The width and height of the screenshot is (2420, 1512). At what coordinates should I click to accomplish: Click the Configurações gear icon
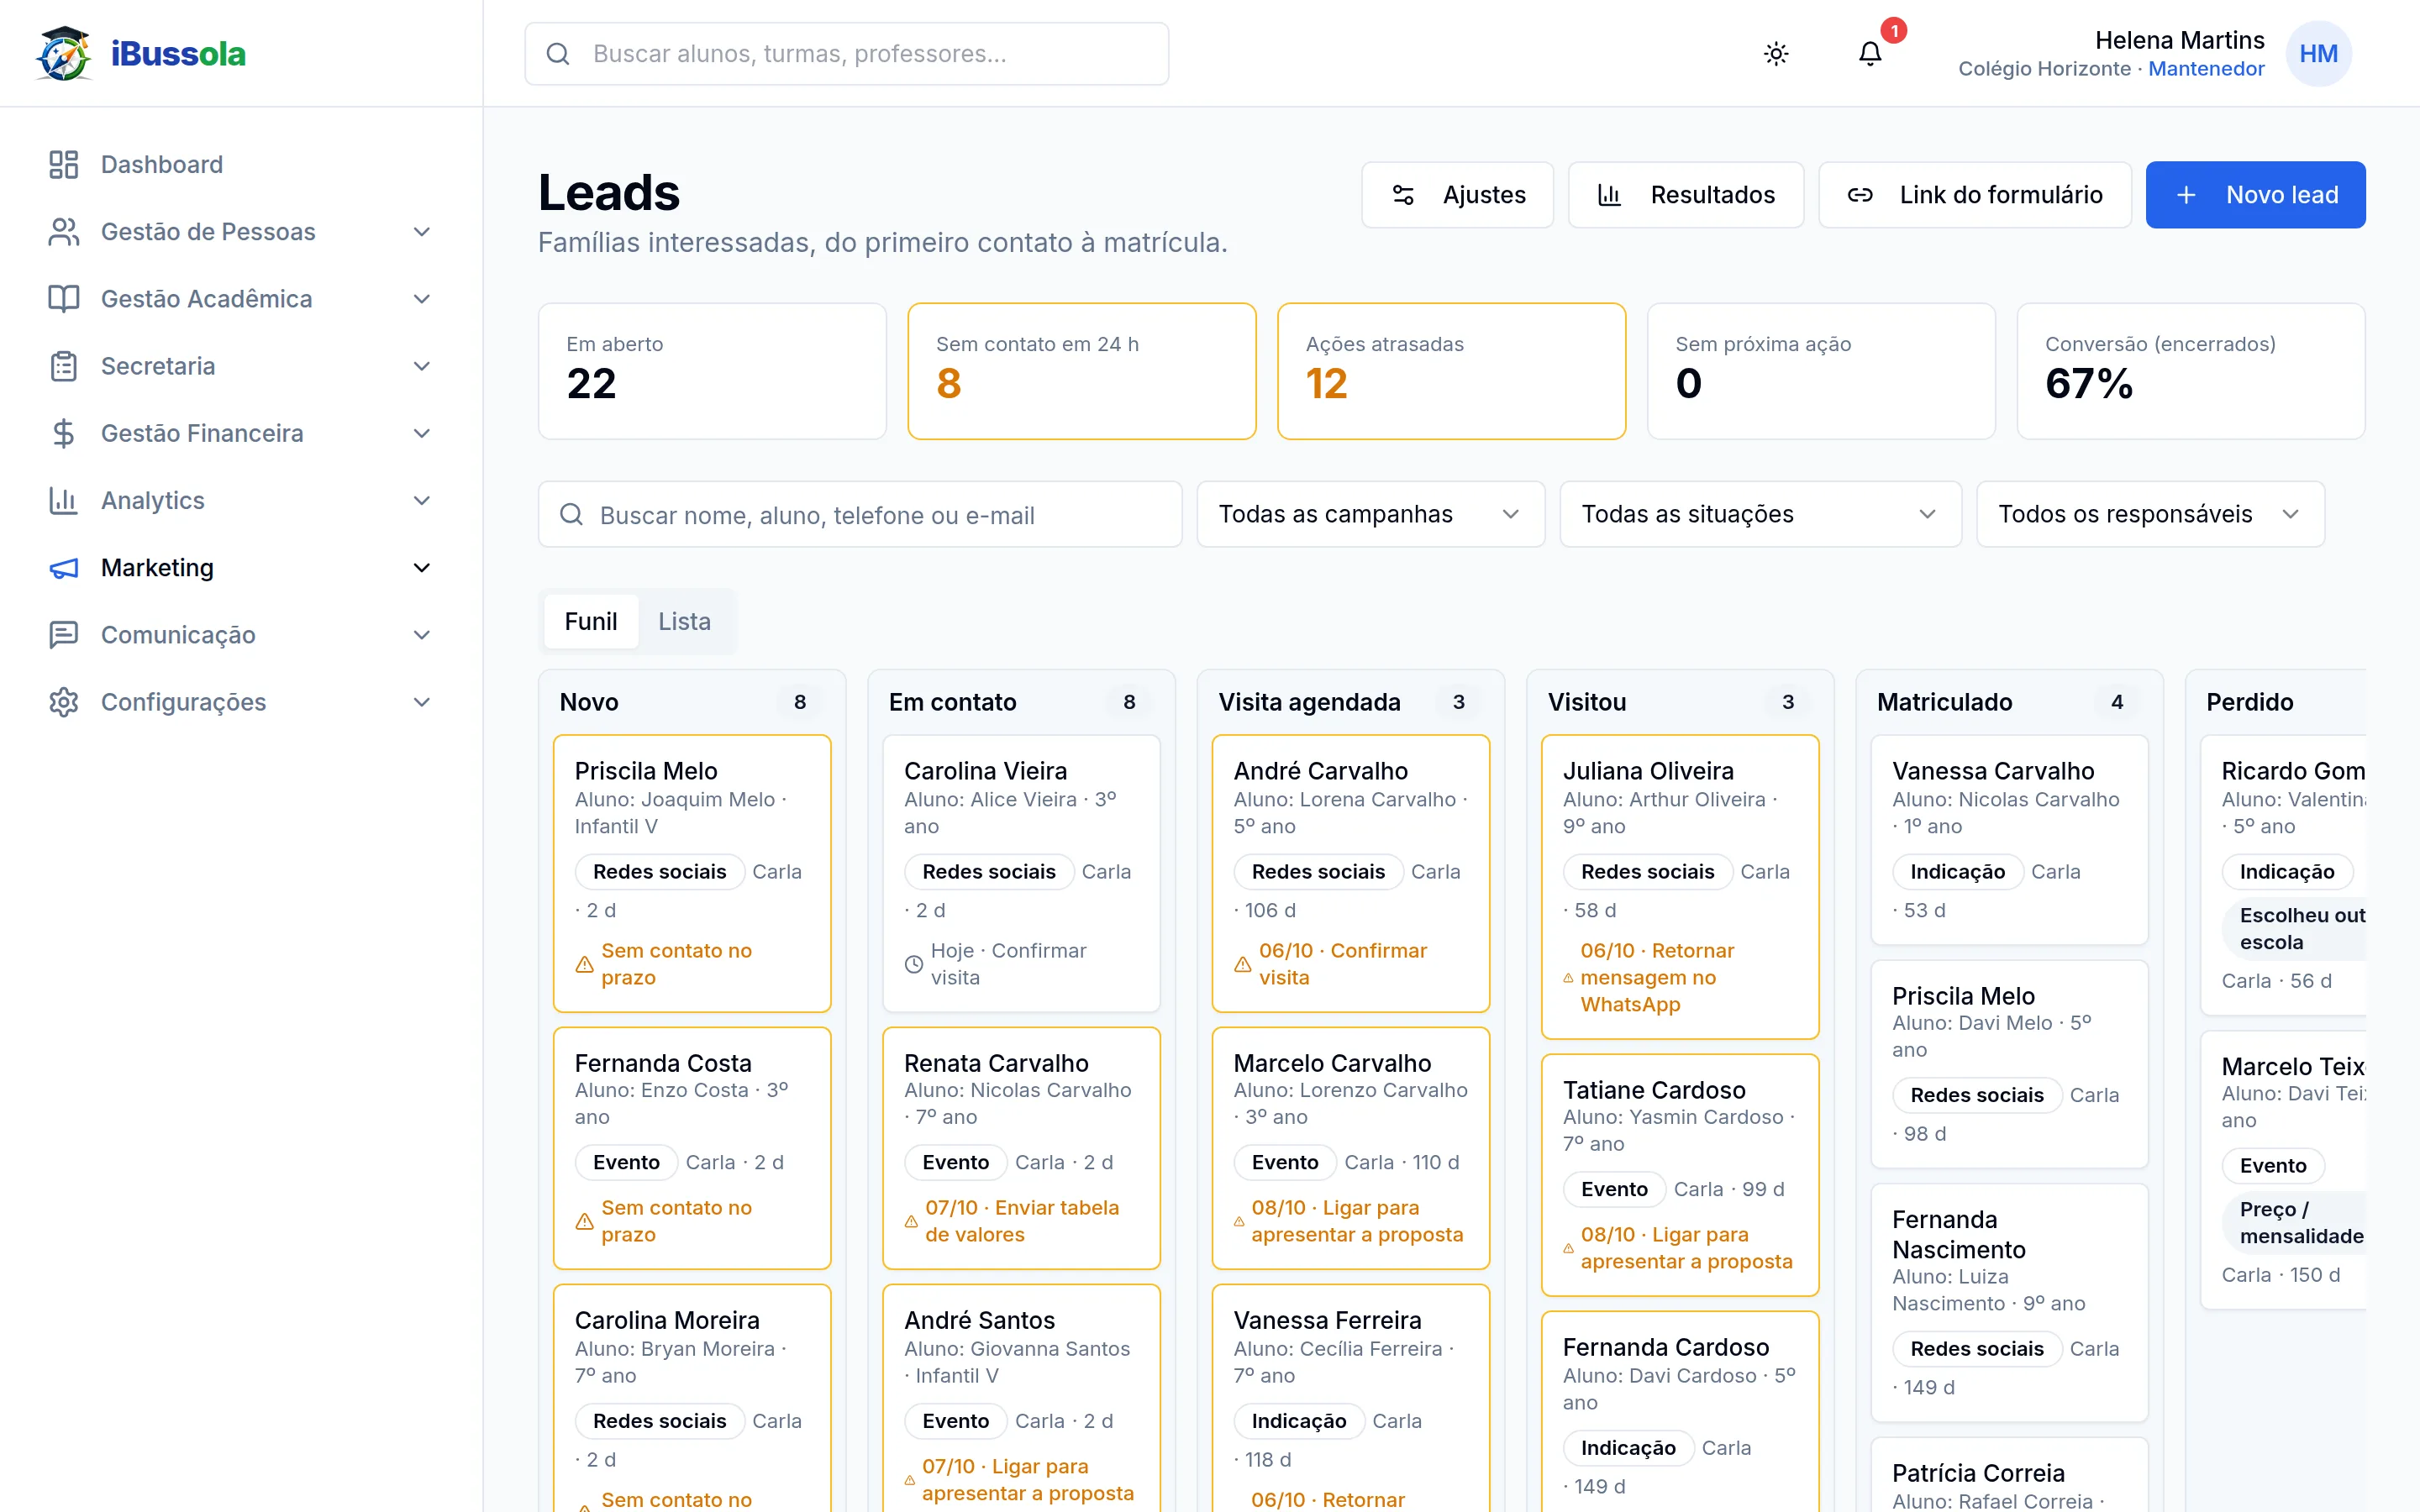click(x=64, y=702)
